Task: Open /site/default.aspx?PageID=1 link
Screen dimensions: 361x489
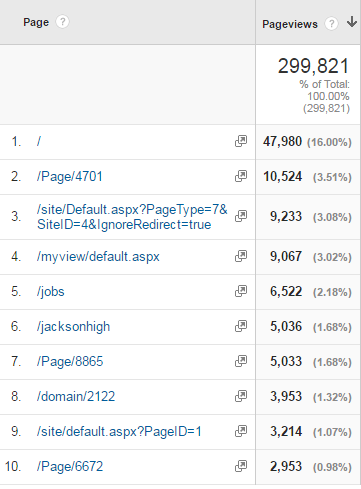Action: (119, 432)
